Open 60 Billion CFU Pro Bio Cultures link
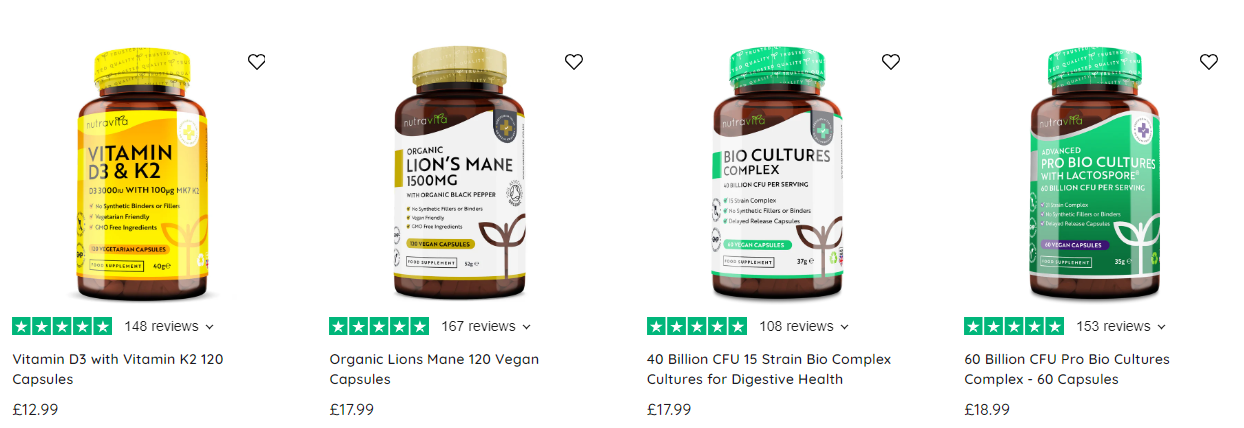This screenshot has width=1244, height=428. coord(1067,369)
